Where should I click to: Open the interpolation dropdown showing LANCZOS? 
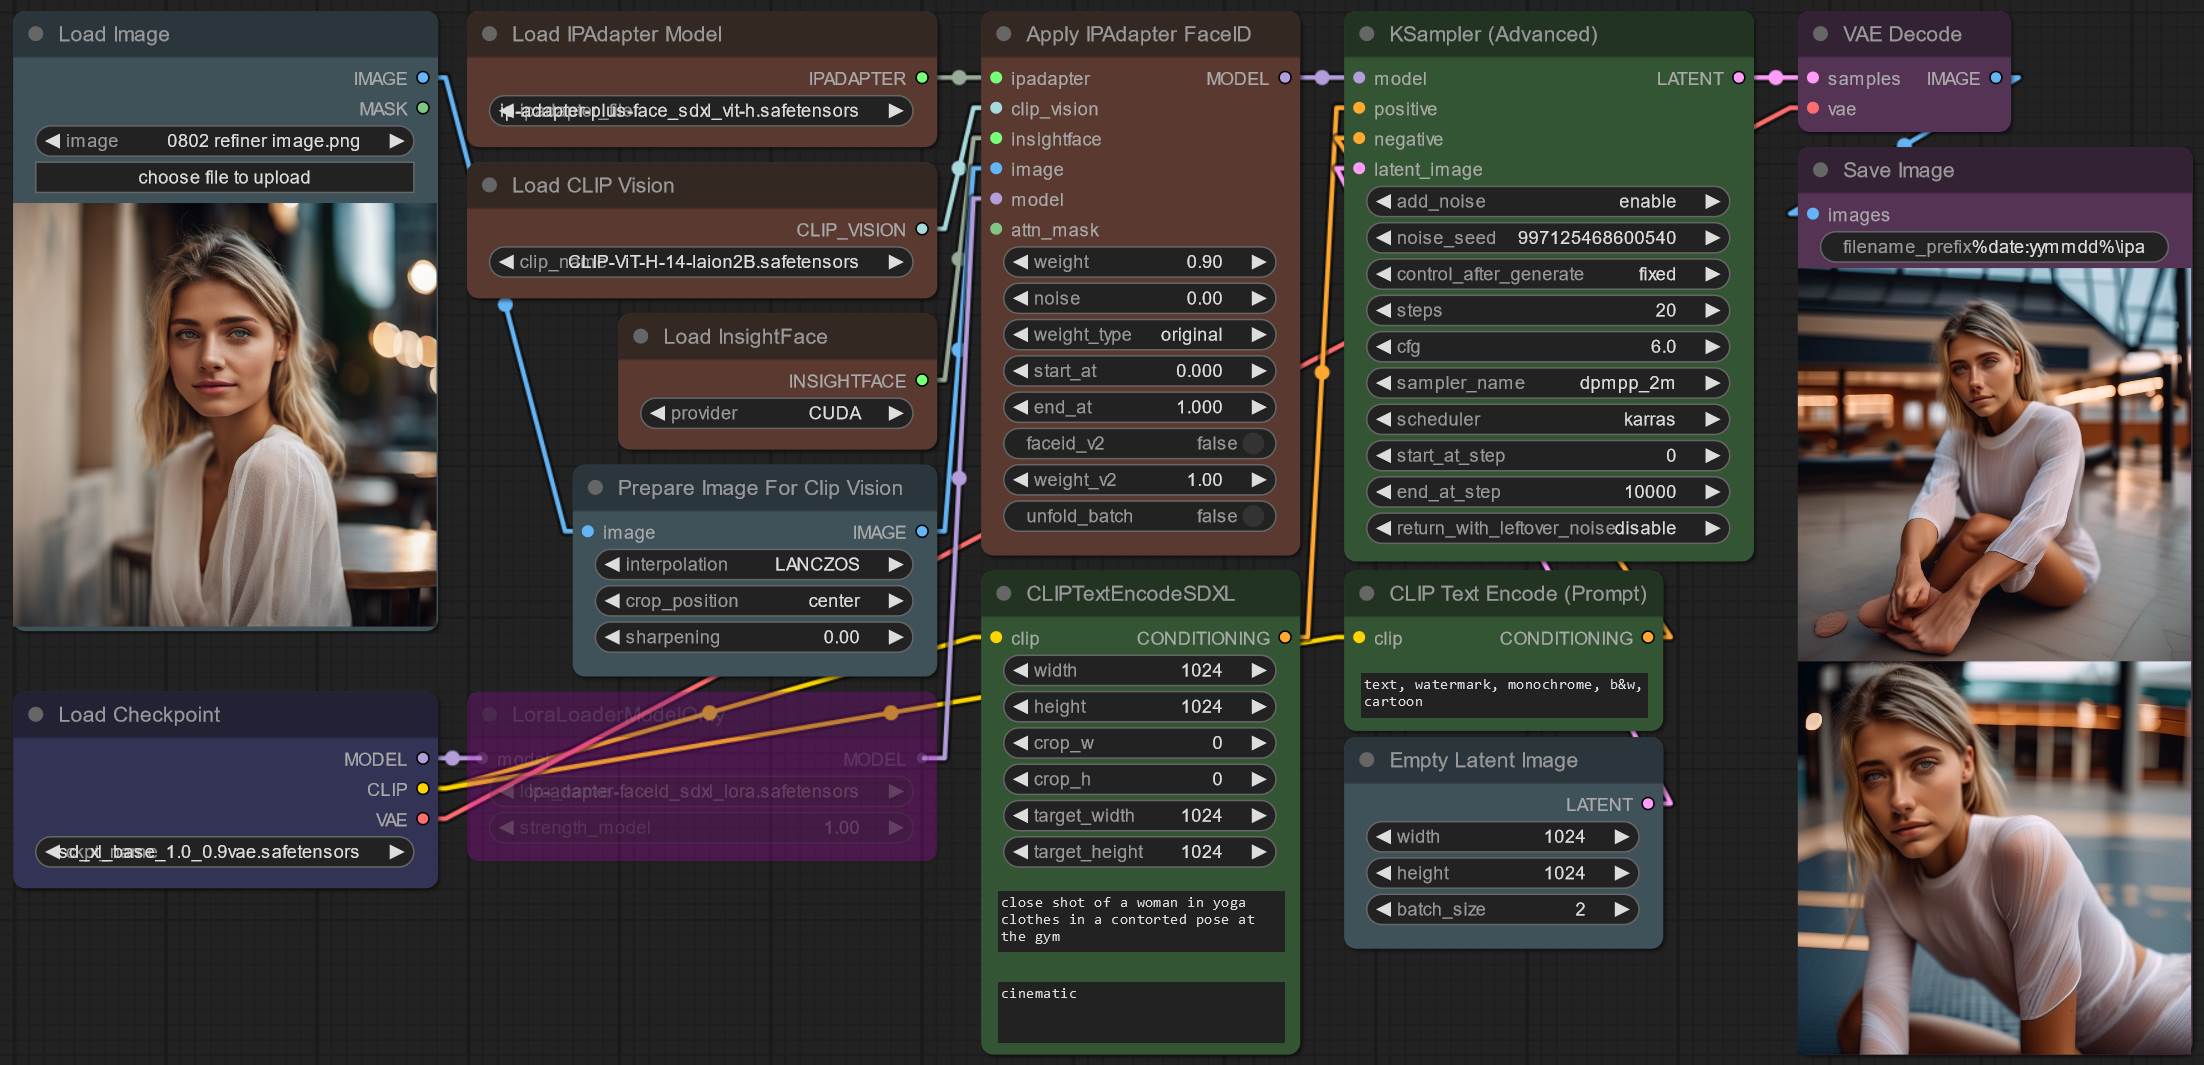click(754, 564)
